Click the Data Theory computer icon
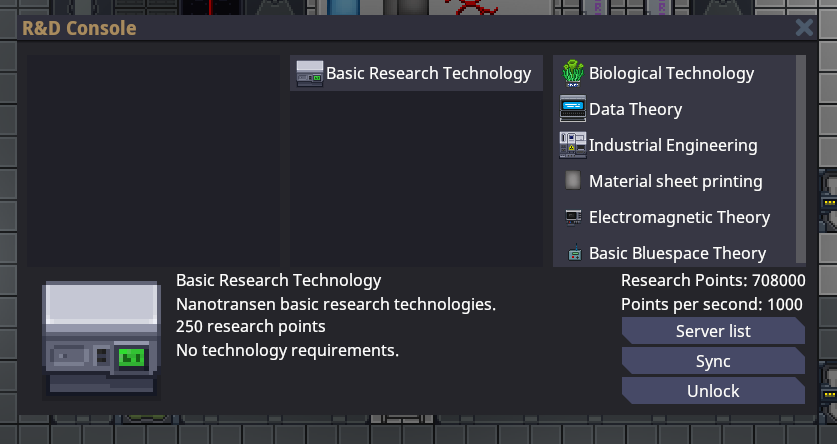The image size is (837, 444). click(x=573, y=109)
